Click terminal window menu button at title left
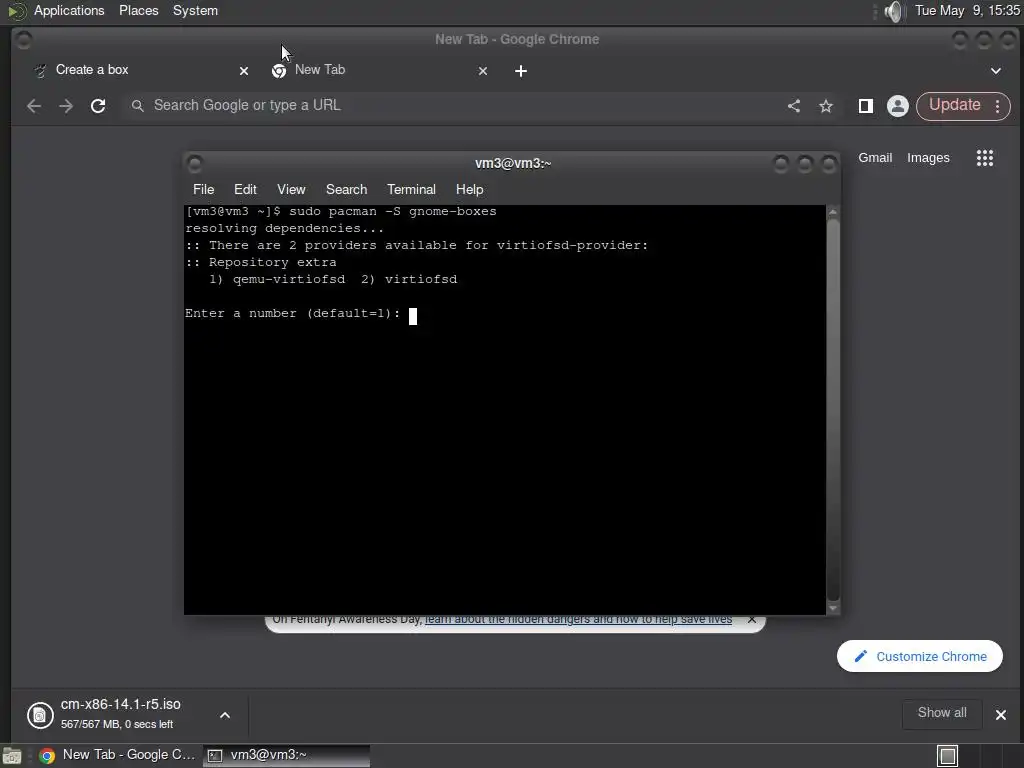The width and height of the screenshot is (1024, 768). 195,163
